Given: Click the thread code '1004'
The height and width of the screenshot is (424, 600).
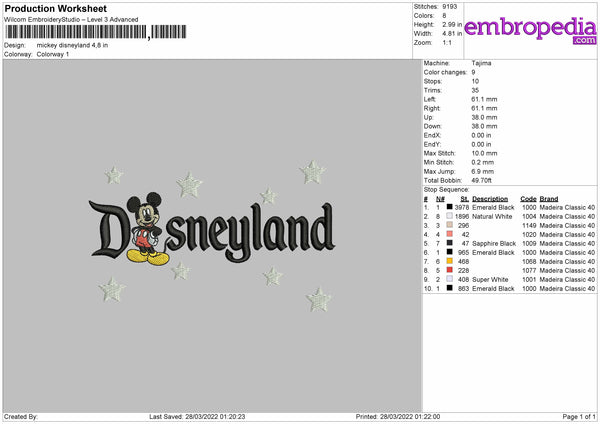Looking at the screenshot, I should pos(529,217).
